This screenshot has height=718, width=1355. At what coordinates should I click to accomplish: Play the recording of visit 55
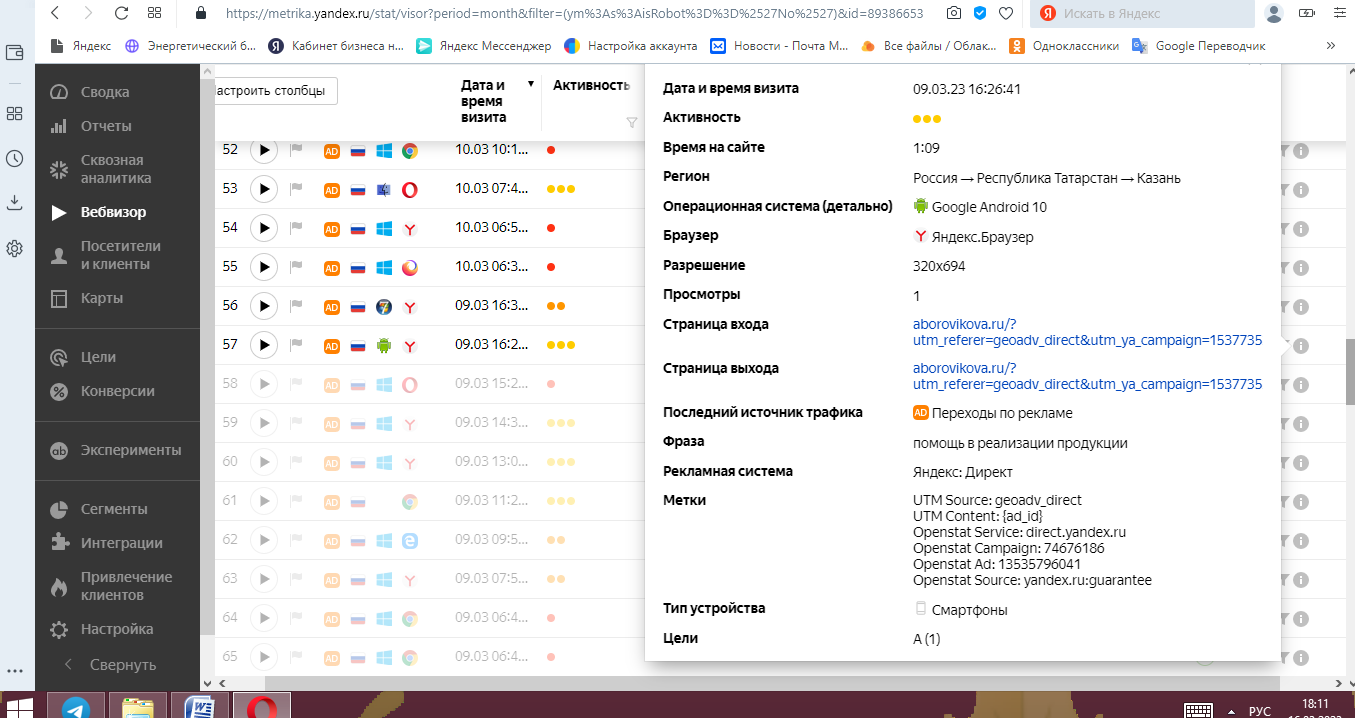coord(263,267)
